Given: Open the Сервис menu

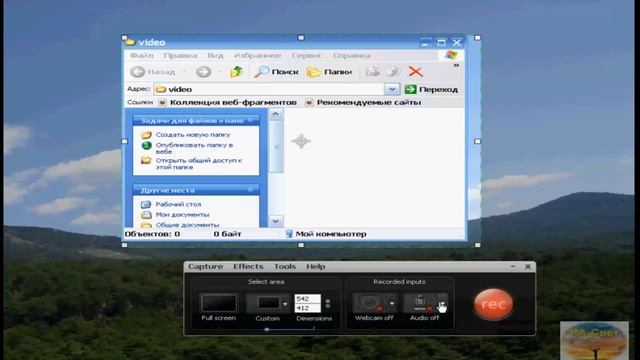Looking at the screenshot, I should click(x=307, y=55).
